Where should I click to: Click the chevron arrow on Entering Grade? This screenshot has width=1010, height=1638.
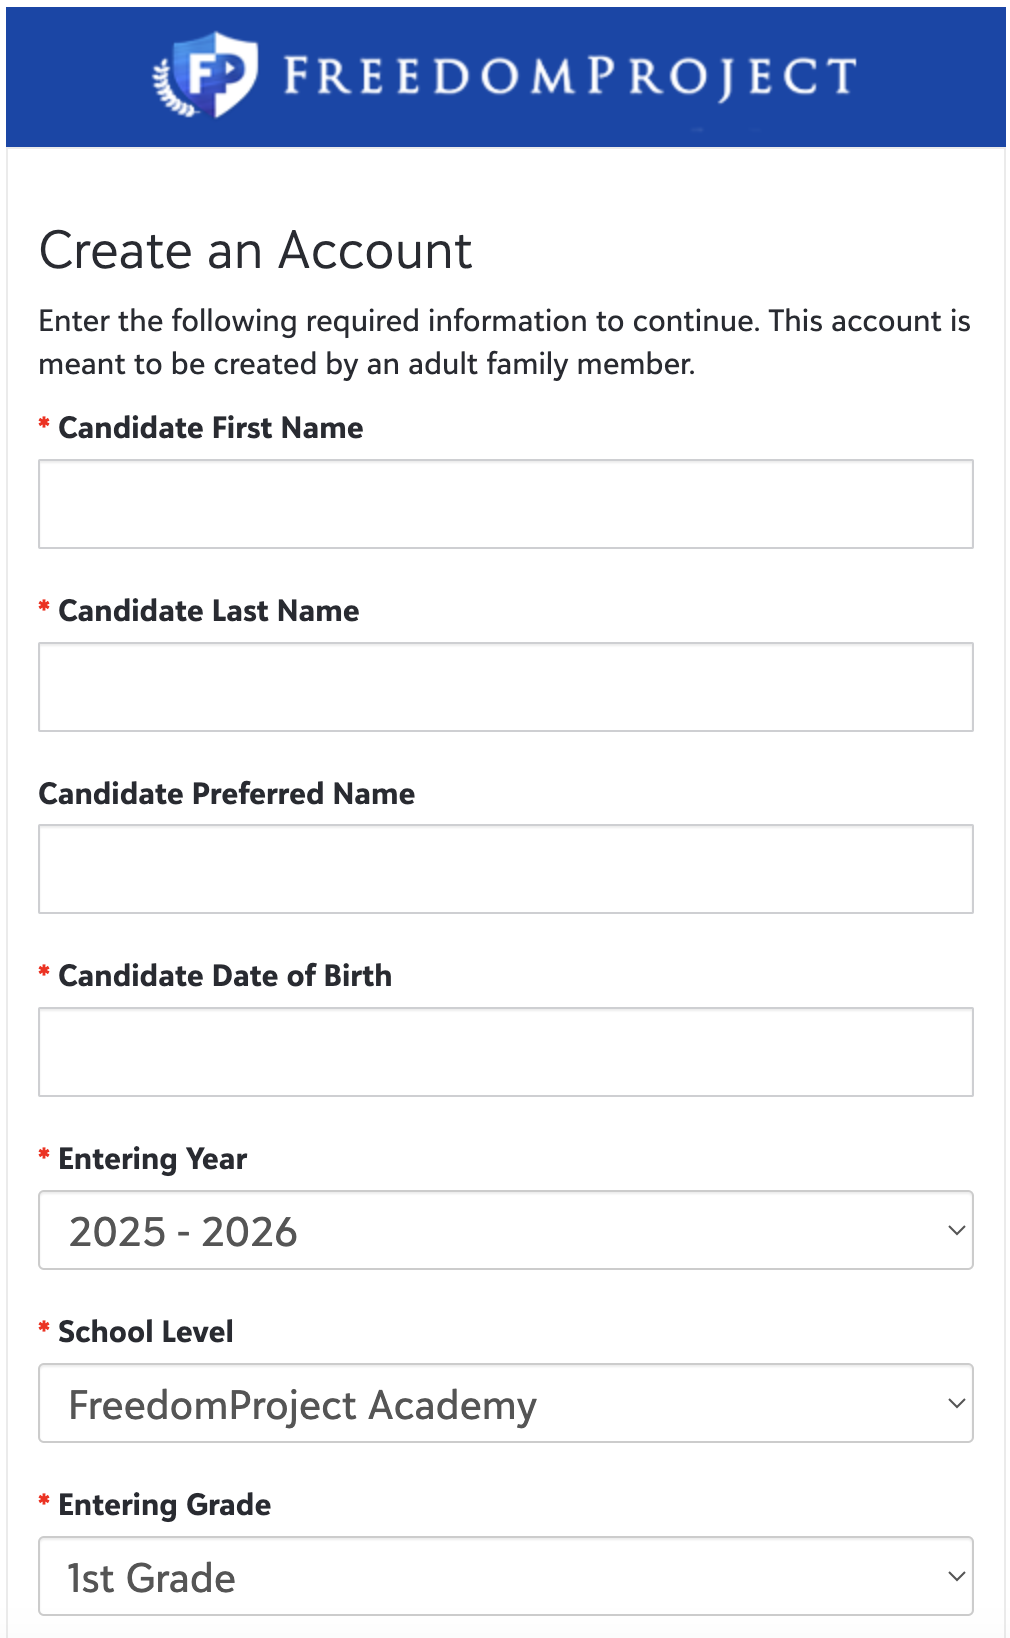tap(956, 1576)
